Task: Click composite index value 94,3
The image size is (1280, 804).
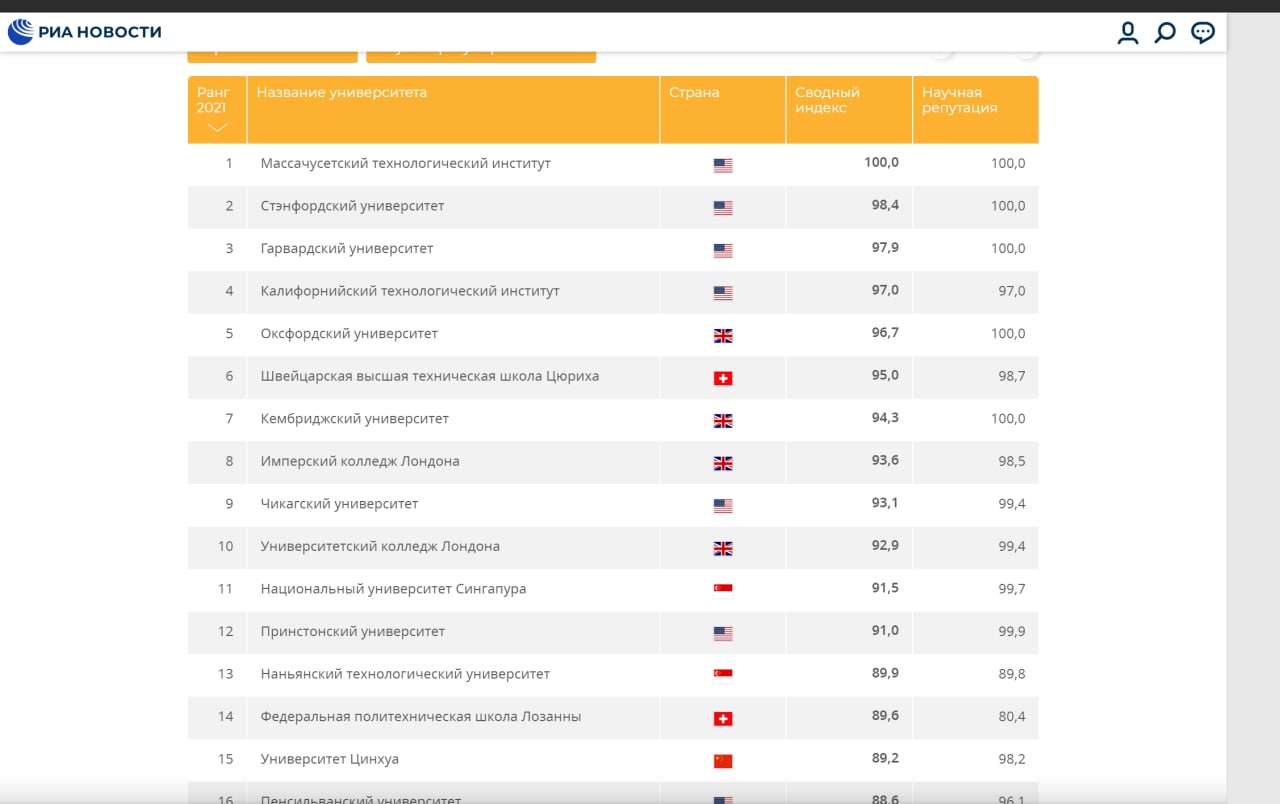Action: (885, 417)
